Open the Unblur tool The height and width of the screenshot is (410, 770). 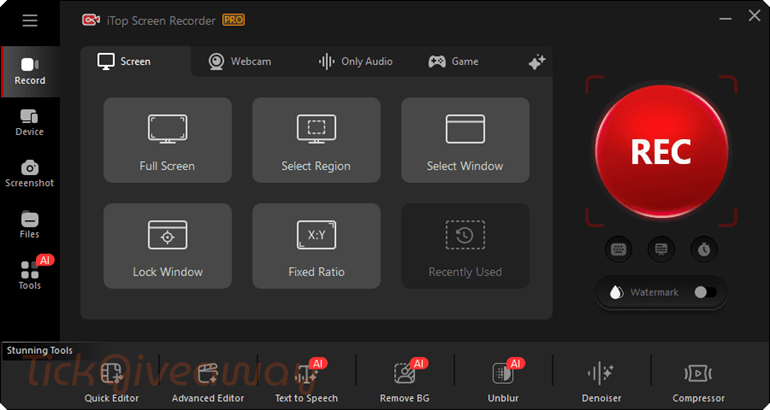[x=503, y=383]
